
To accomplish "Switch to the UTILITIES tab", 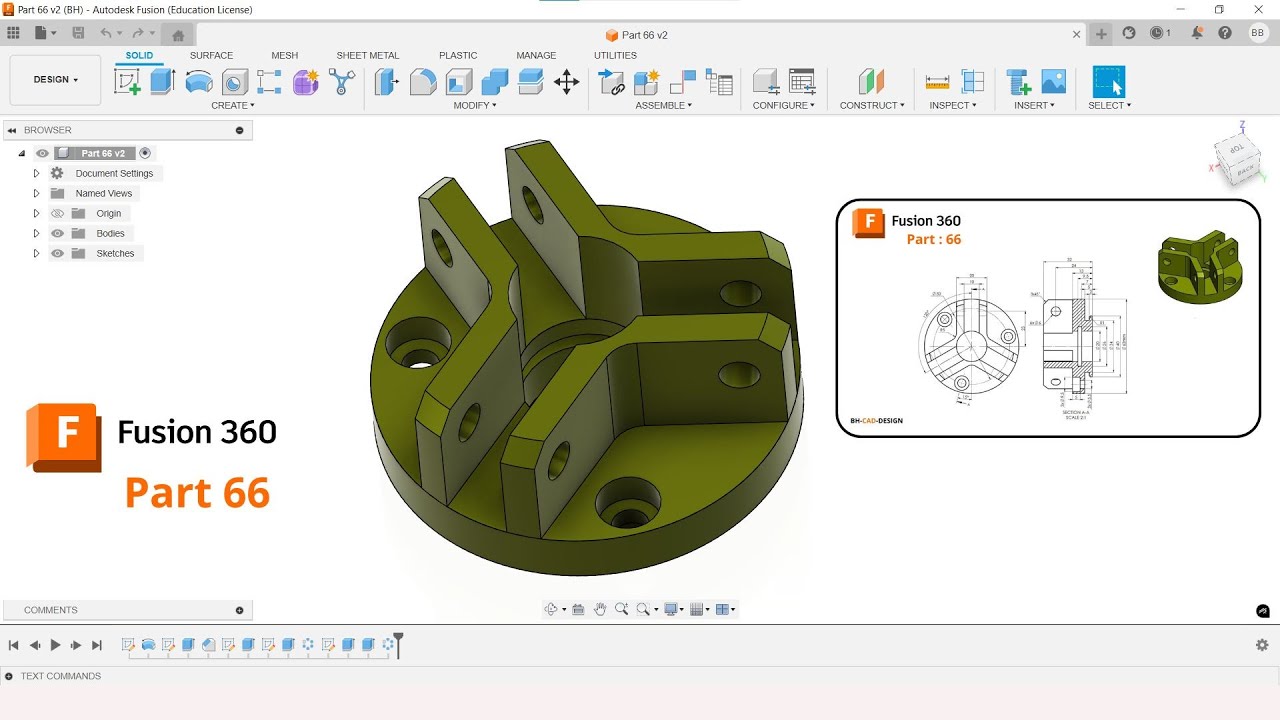I will (615, 56).
